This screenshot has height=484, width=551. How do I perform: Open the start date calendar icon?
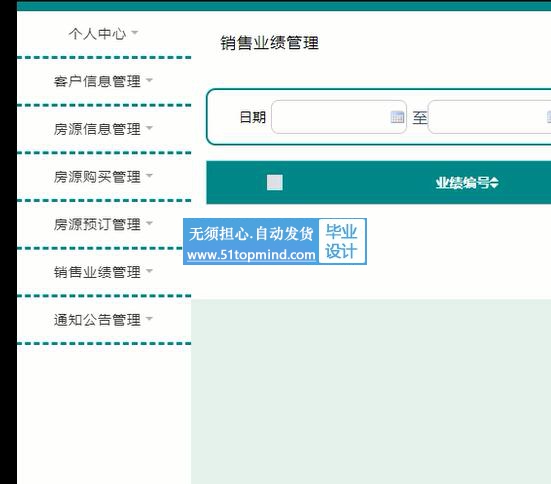pos(397,117)
